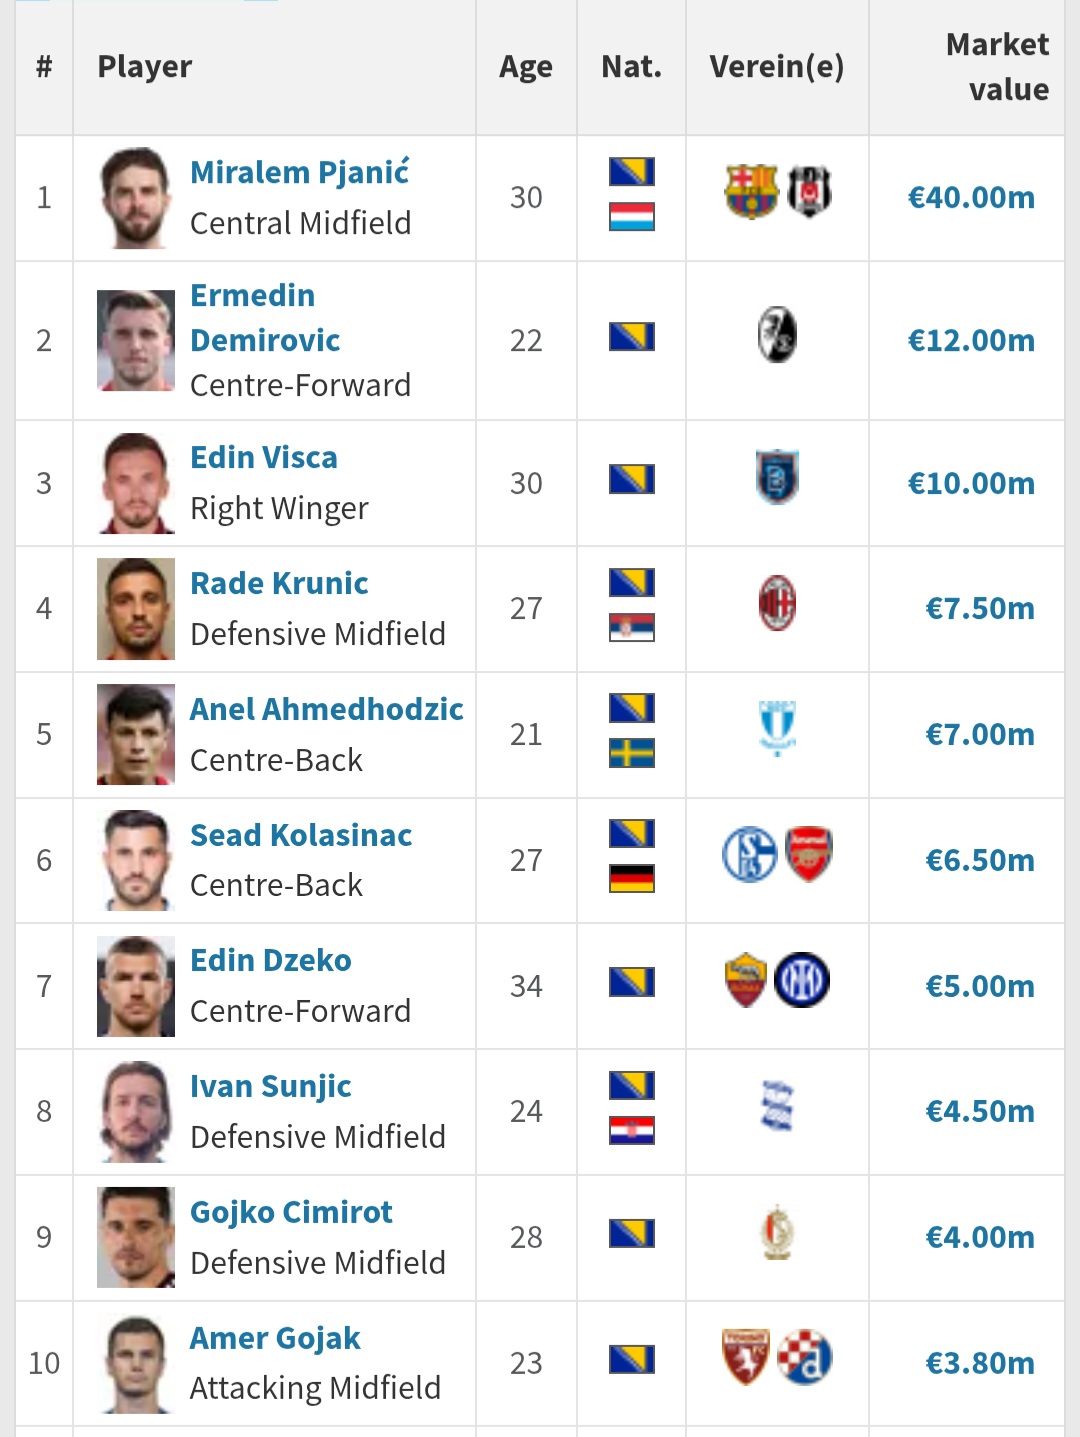Click Edin Visca's player photo
Viewport: 1080px width, 1437px height.
[x=136, y=483]
